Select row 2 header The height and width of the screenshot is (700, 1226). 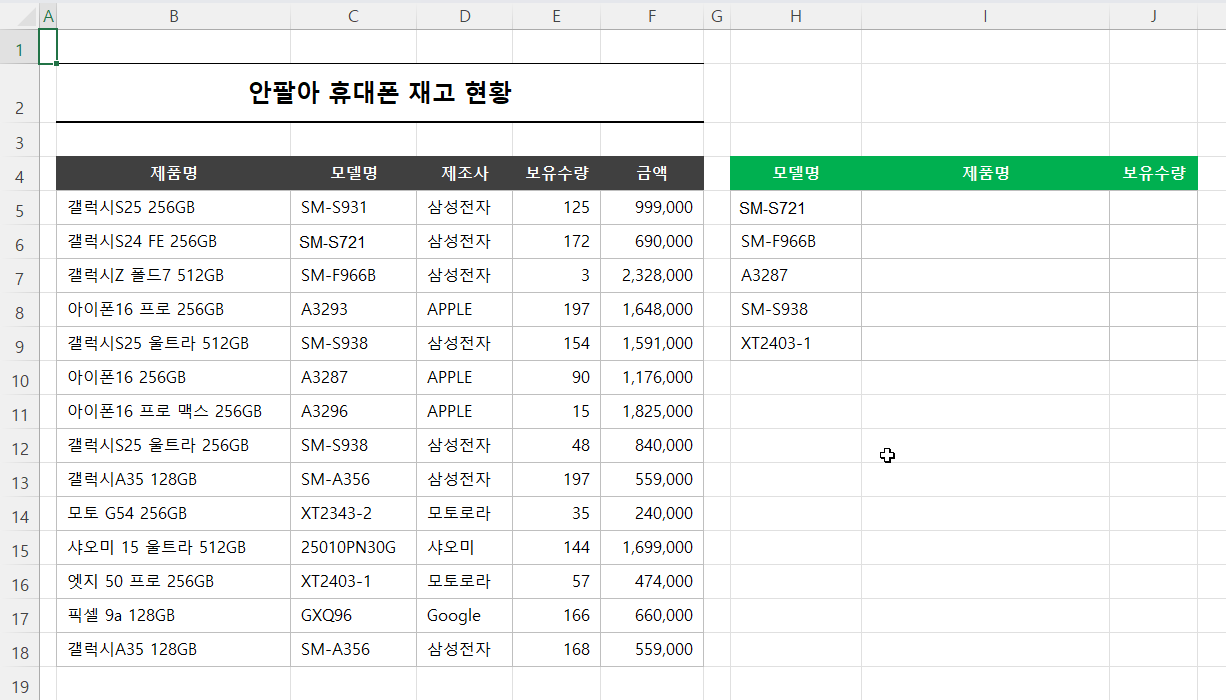20,94
